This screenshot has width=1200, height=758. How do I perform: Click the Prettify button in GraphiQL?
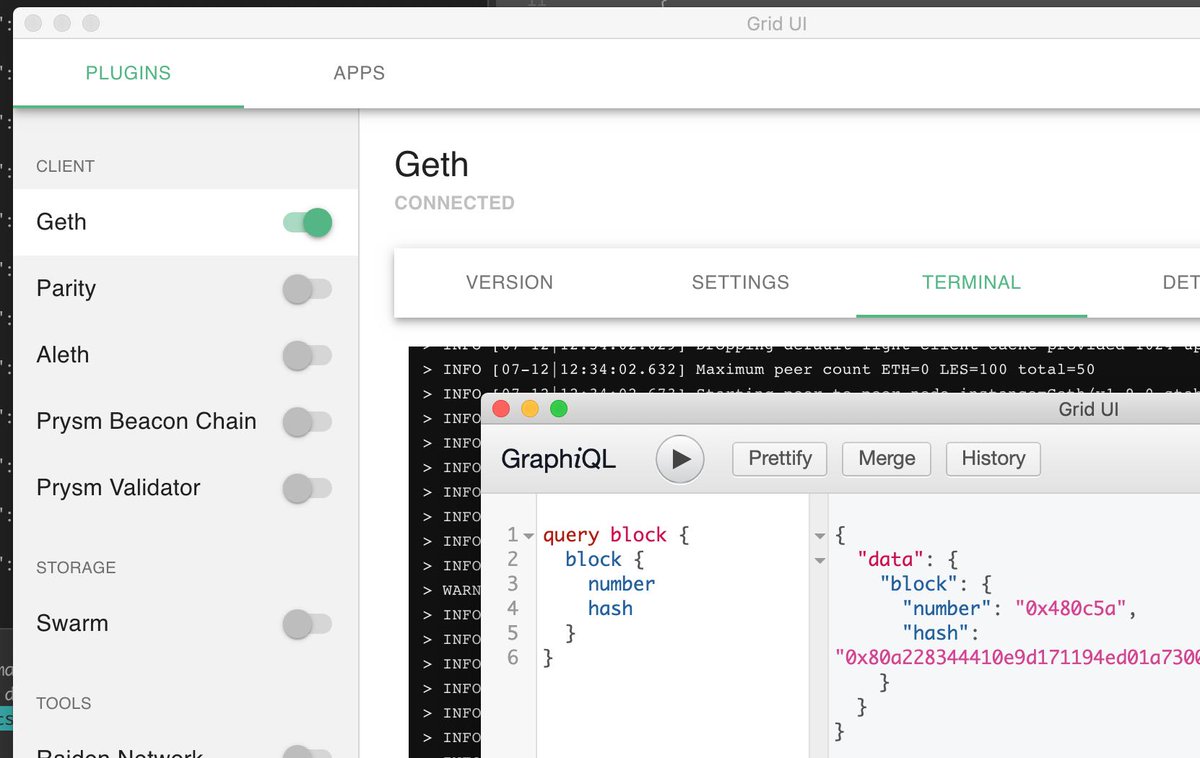tap(780, 459)
